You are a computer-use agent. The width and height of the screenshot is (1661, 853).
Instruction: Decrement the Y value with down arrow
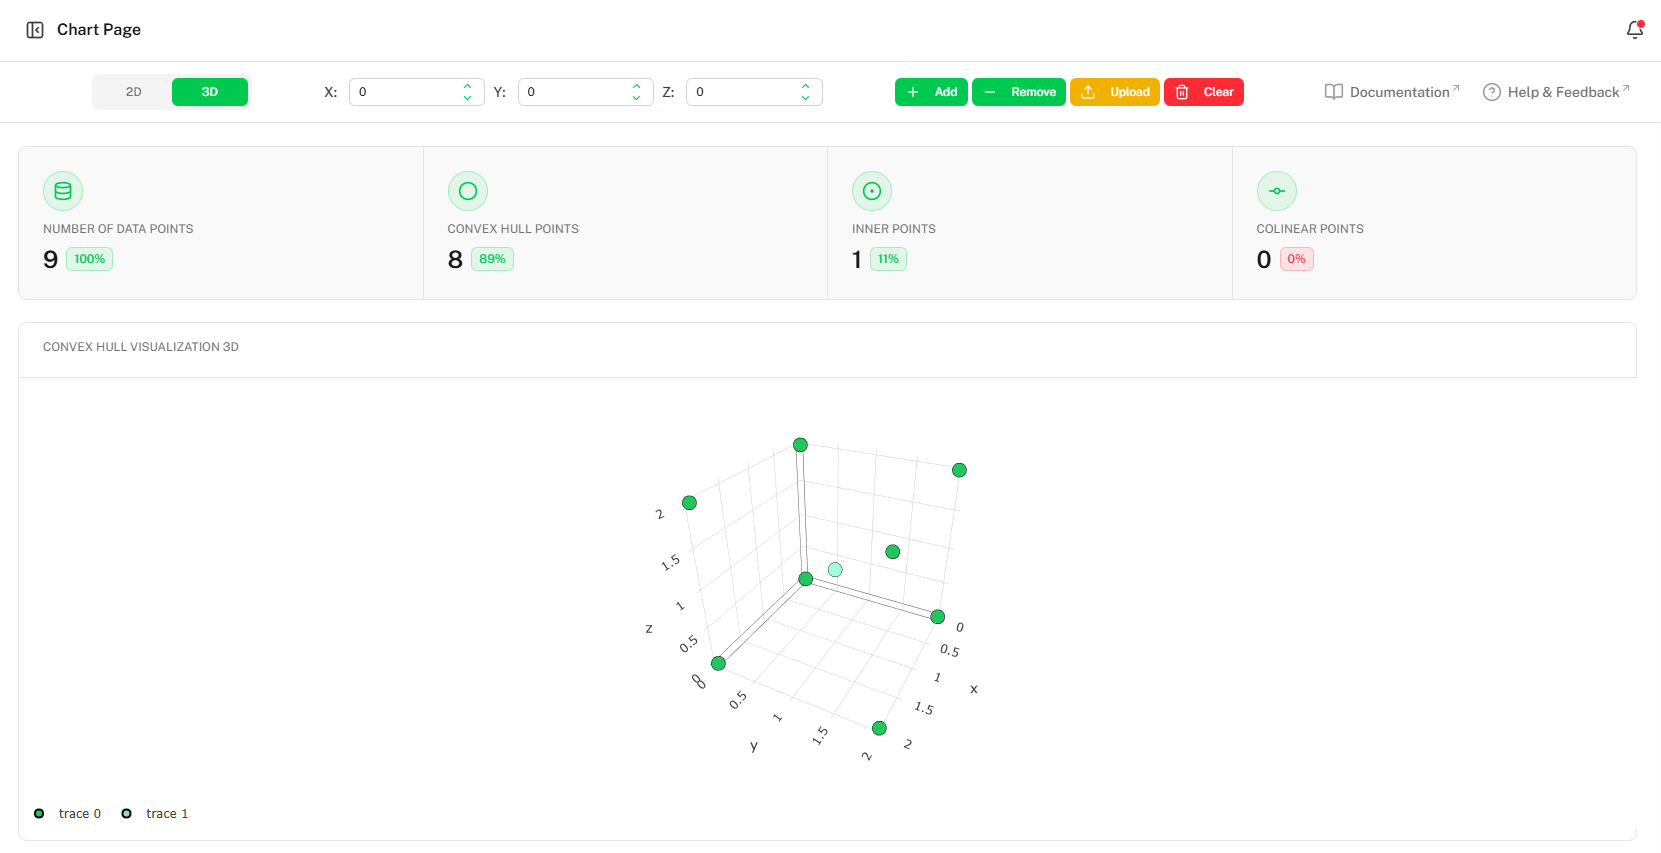[x=636, y=98]
